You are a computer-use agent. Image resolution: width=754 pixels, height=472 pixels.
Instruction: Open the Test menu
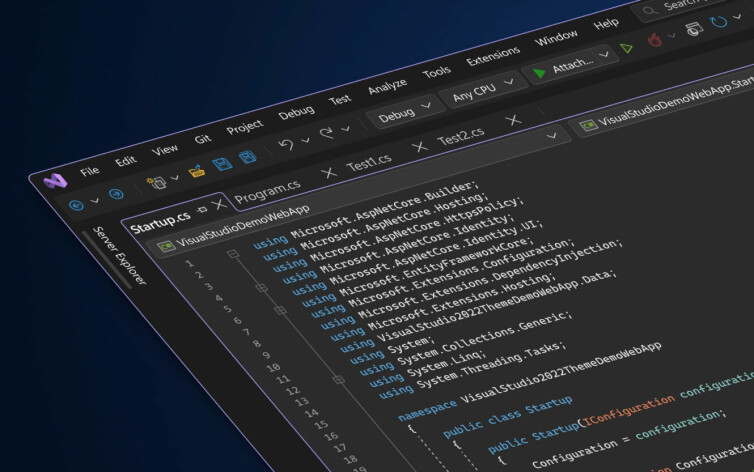(340, 100)
